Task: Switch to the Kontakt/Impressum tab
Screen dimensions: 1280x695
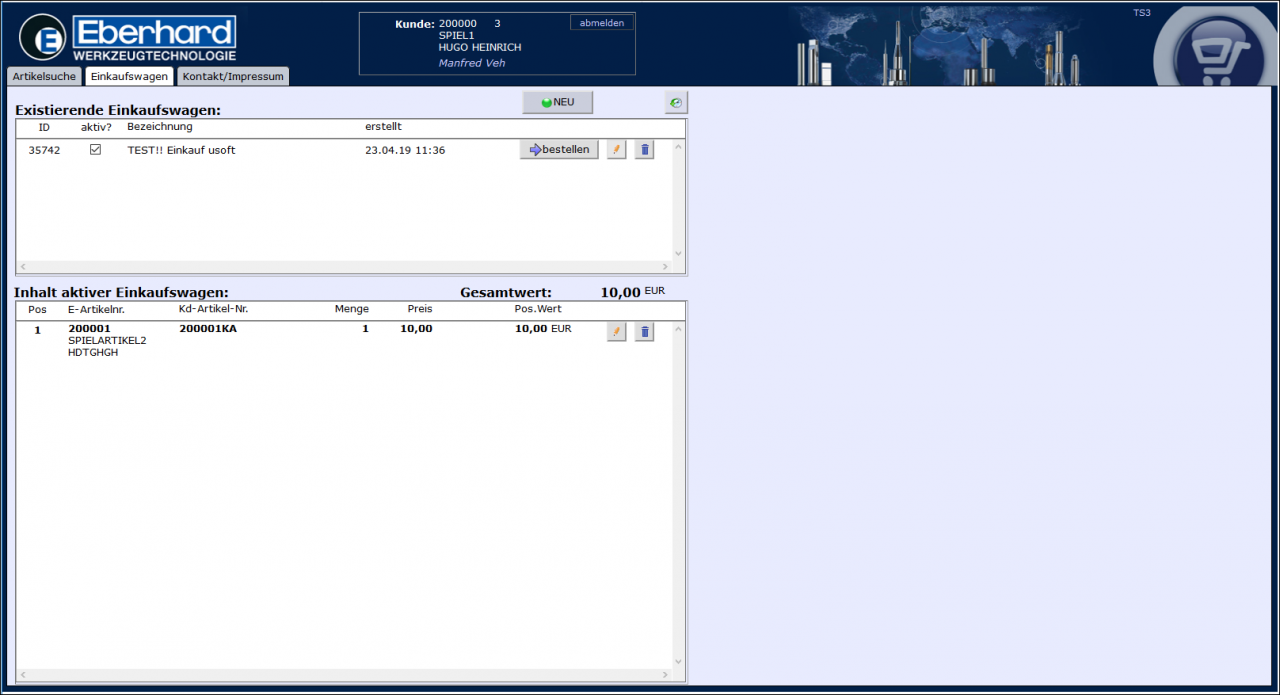Action: [233, 77]
